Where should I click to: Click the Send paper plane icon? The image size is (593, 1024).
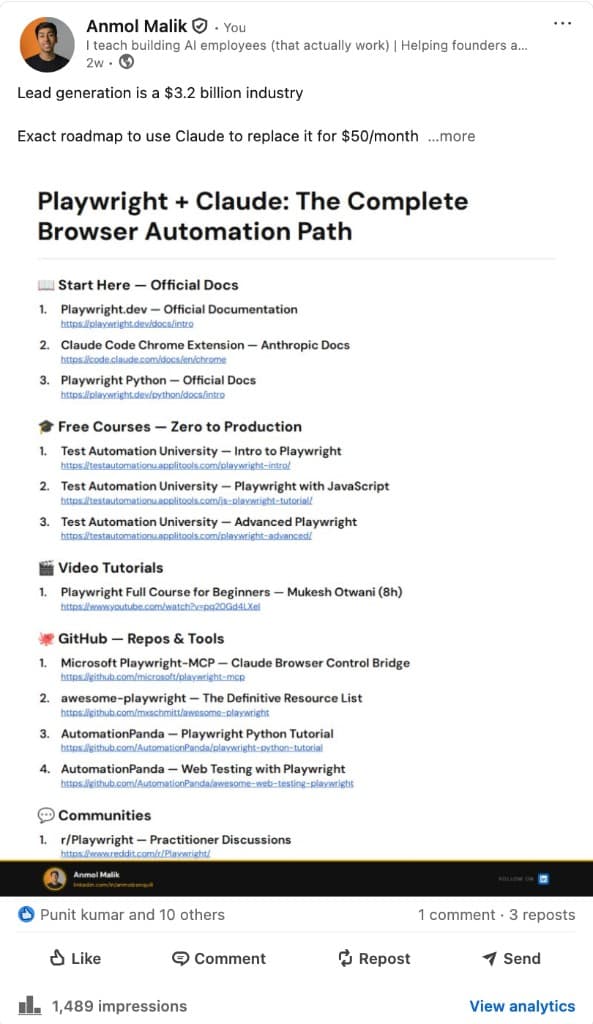coord(489,958)
